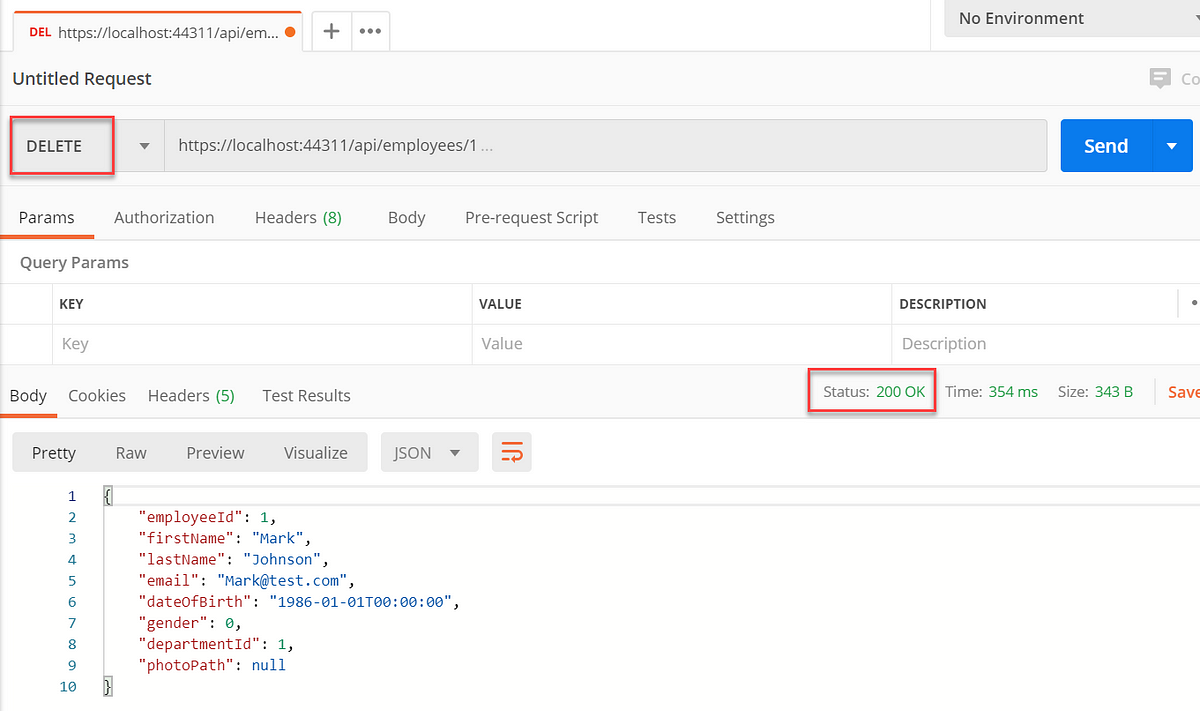Screen dimensions: 1200x711
Task: Expand the DELETE method dropdown
Action: [x=145, y=146]
